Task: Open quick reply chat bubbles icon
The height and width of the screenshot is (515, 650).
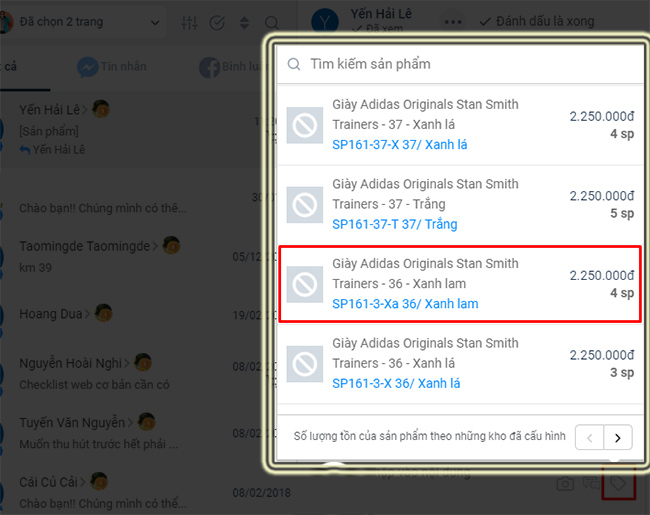Action: click(x=591, y=483)
